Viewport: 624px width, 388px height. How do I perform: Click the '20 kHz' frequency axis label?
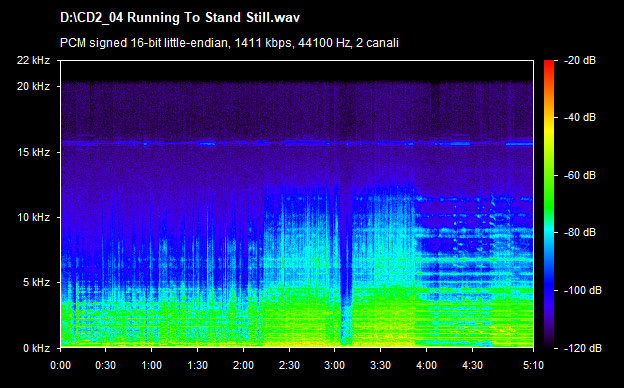[33, 86]
